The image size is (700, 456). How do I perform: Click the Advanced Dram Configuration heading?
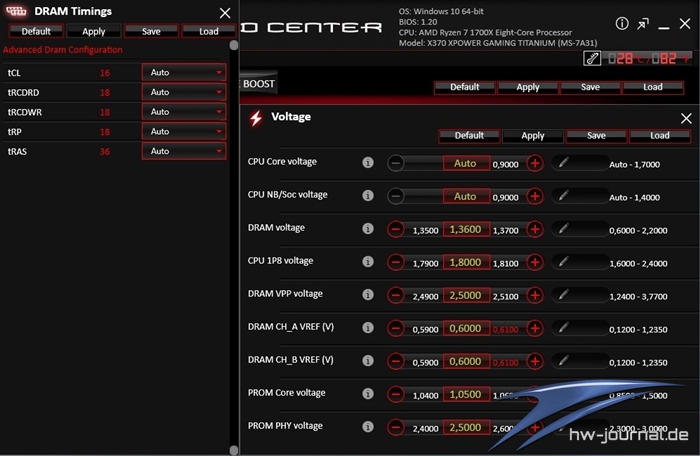pyautogui.click(x=62, y=50)
